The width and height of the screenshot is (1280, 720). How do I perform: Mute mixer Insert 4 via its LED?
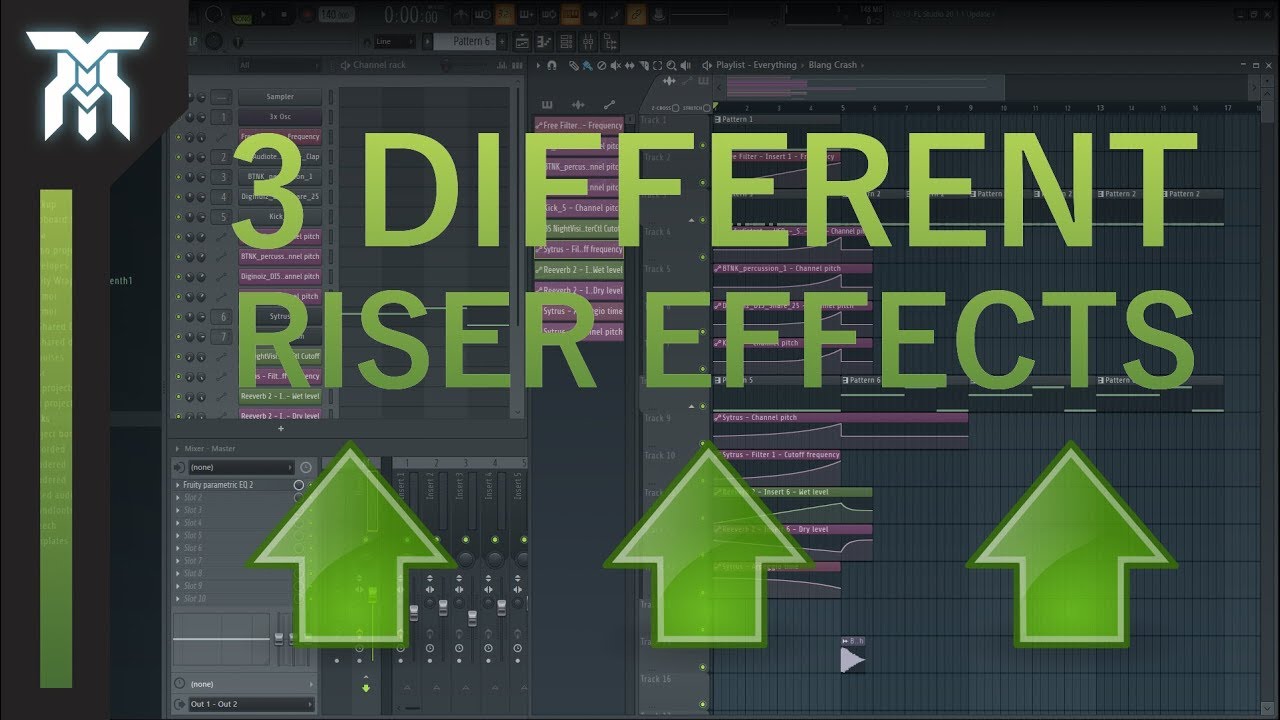pos(495,540)
